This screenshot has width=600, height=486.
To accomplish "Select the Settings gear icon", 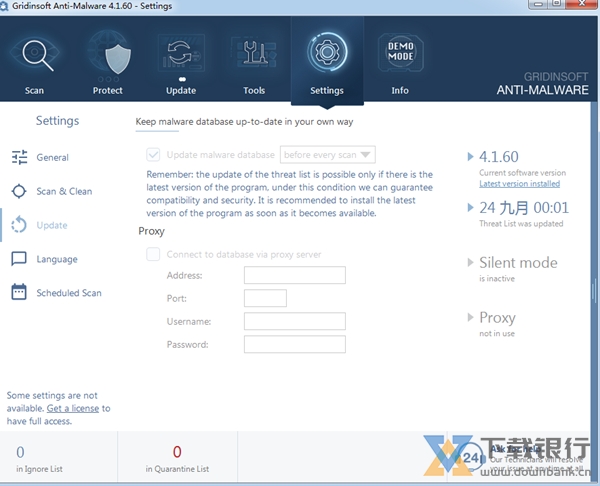I will [x=327, y=52].
